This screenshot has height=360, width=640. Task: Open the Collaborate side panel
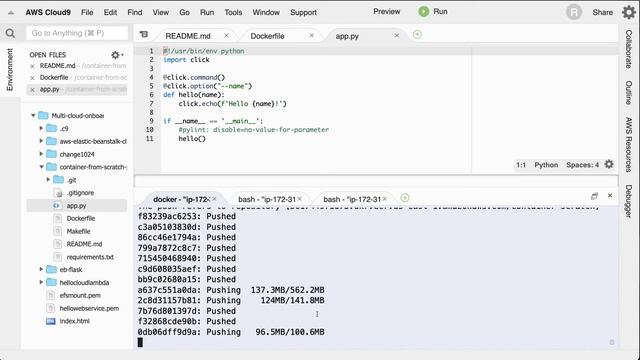click(x=629, y=49)
